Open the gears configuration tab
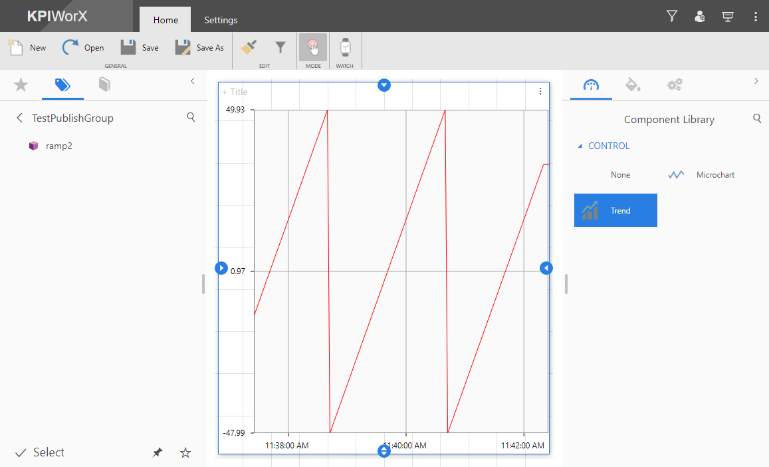This screenshot has height=467, width=769. [674, 85]
